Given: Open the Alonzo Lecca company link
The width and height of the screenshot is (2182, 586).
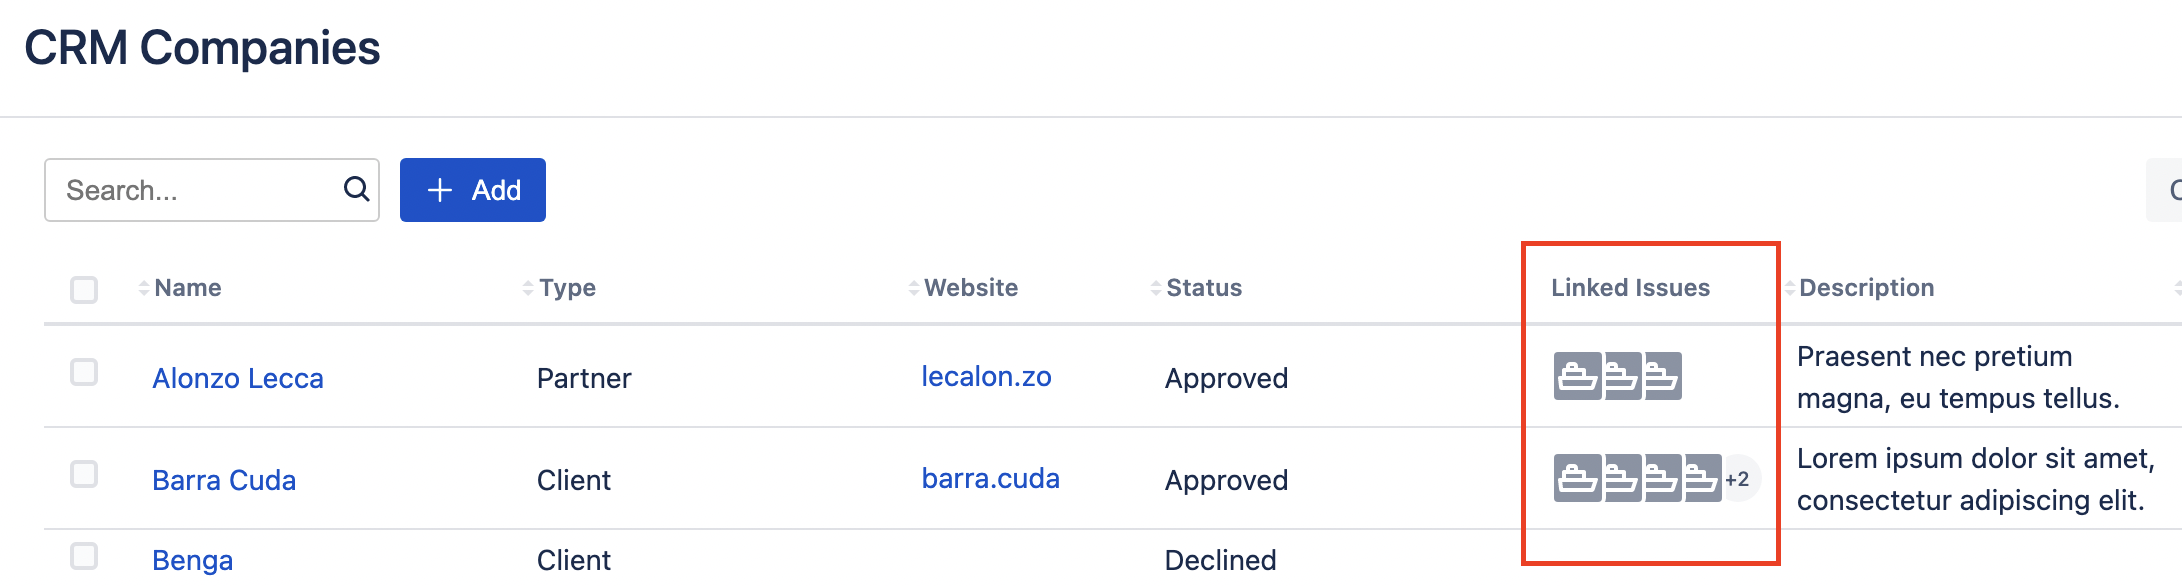Looking at the screenshot, I should pos(238,379).
